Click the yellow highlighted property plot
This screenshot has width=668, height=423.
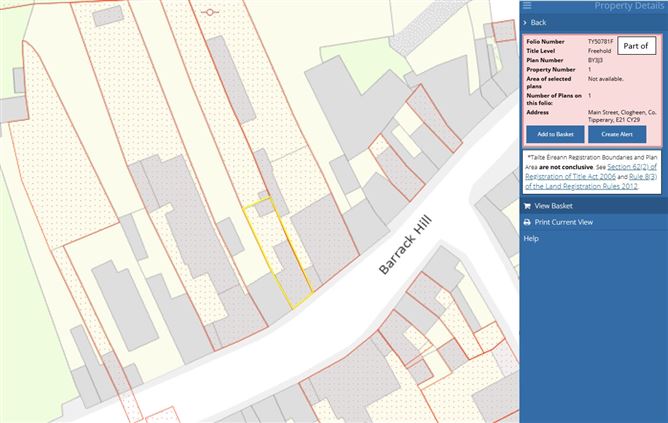click(x=278, y=253)
